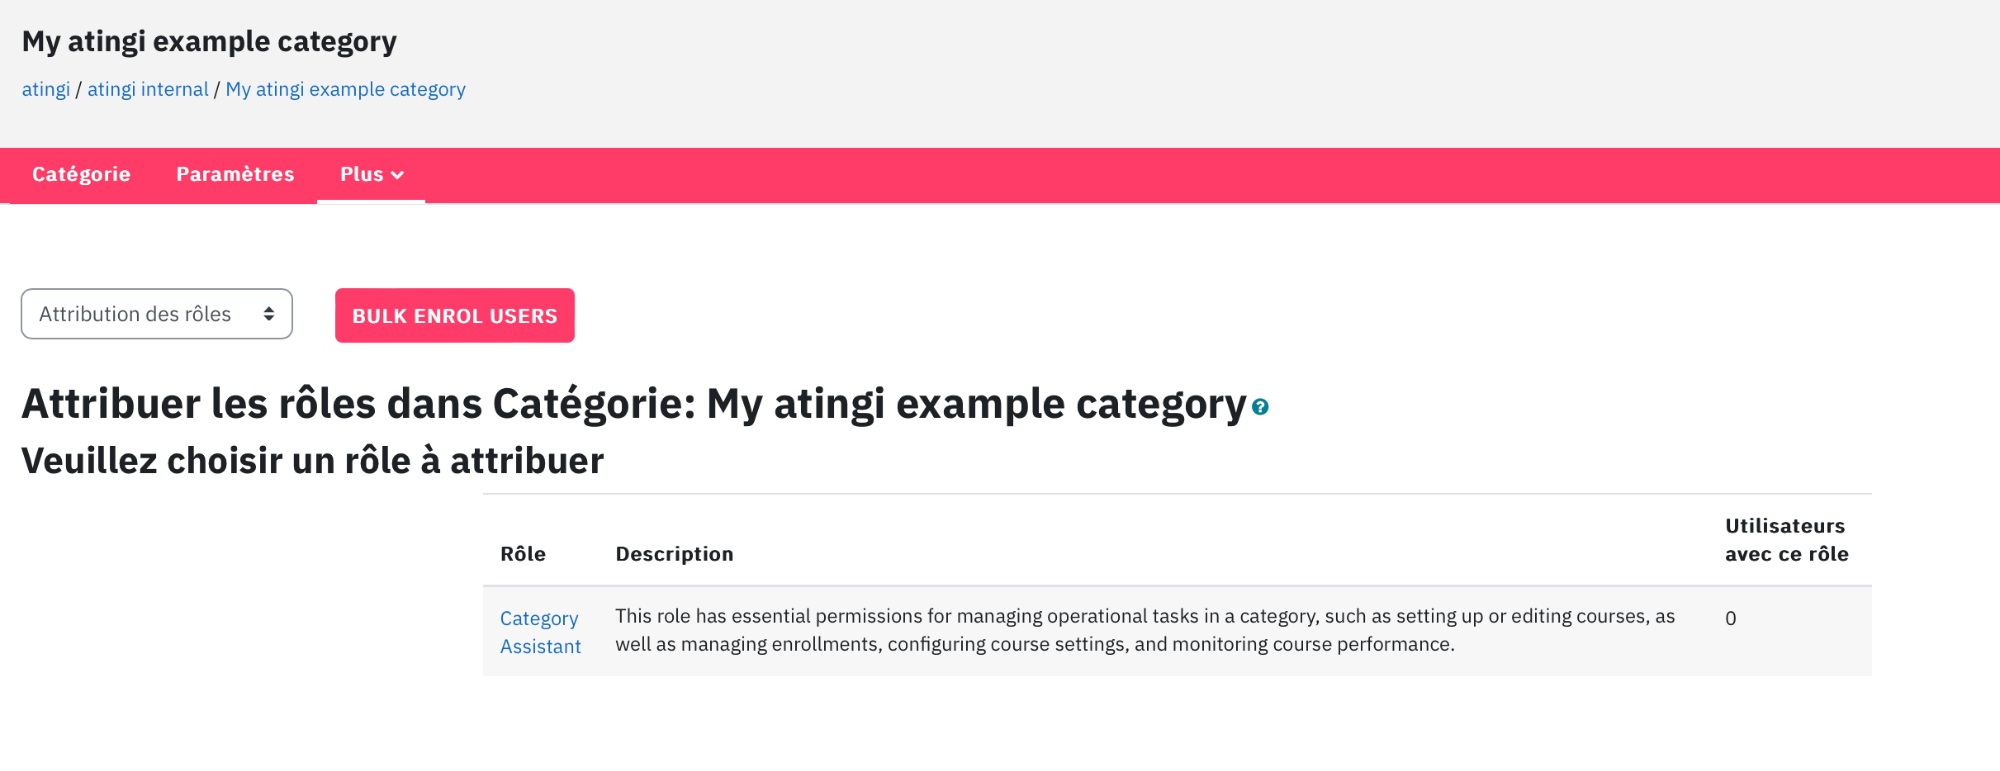Open the Category Assistant role link
This screenshot has width=2000, height=771.
pos(540,632)
